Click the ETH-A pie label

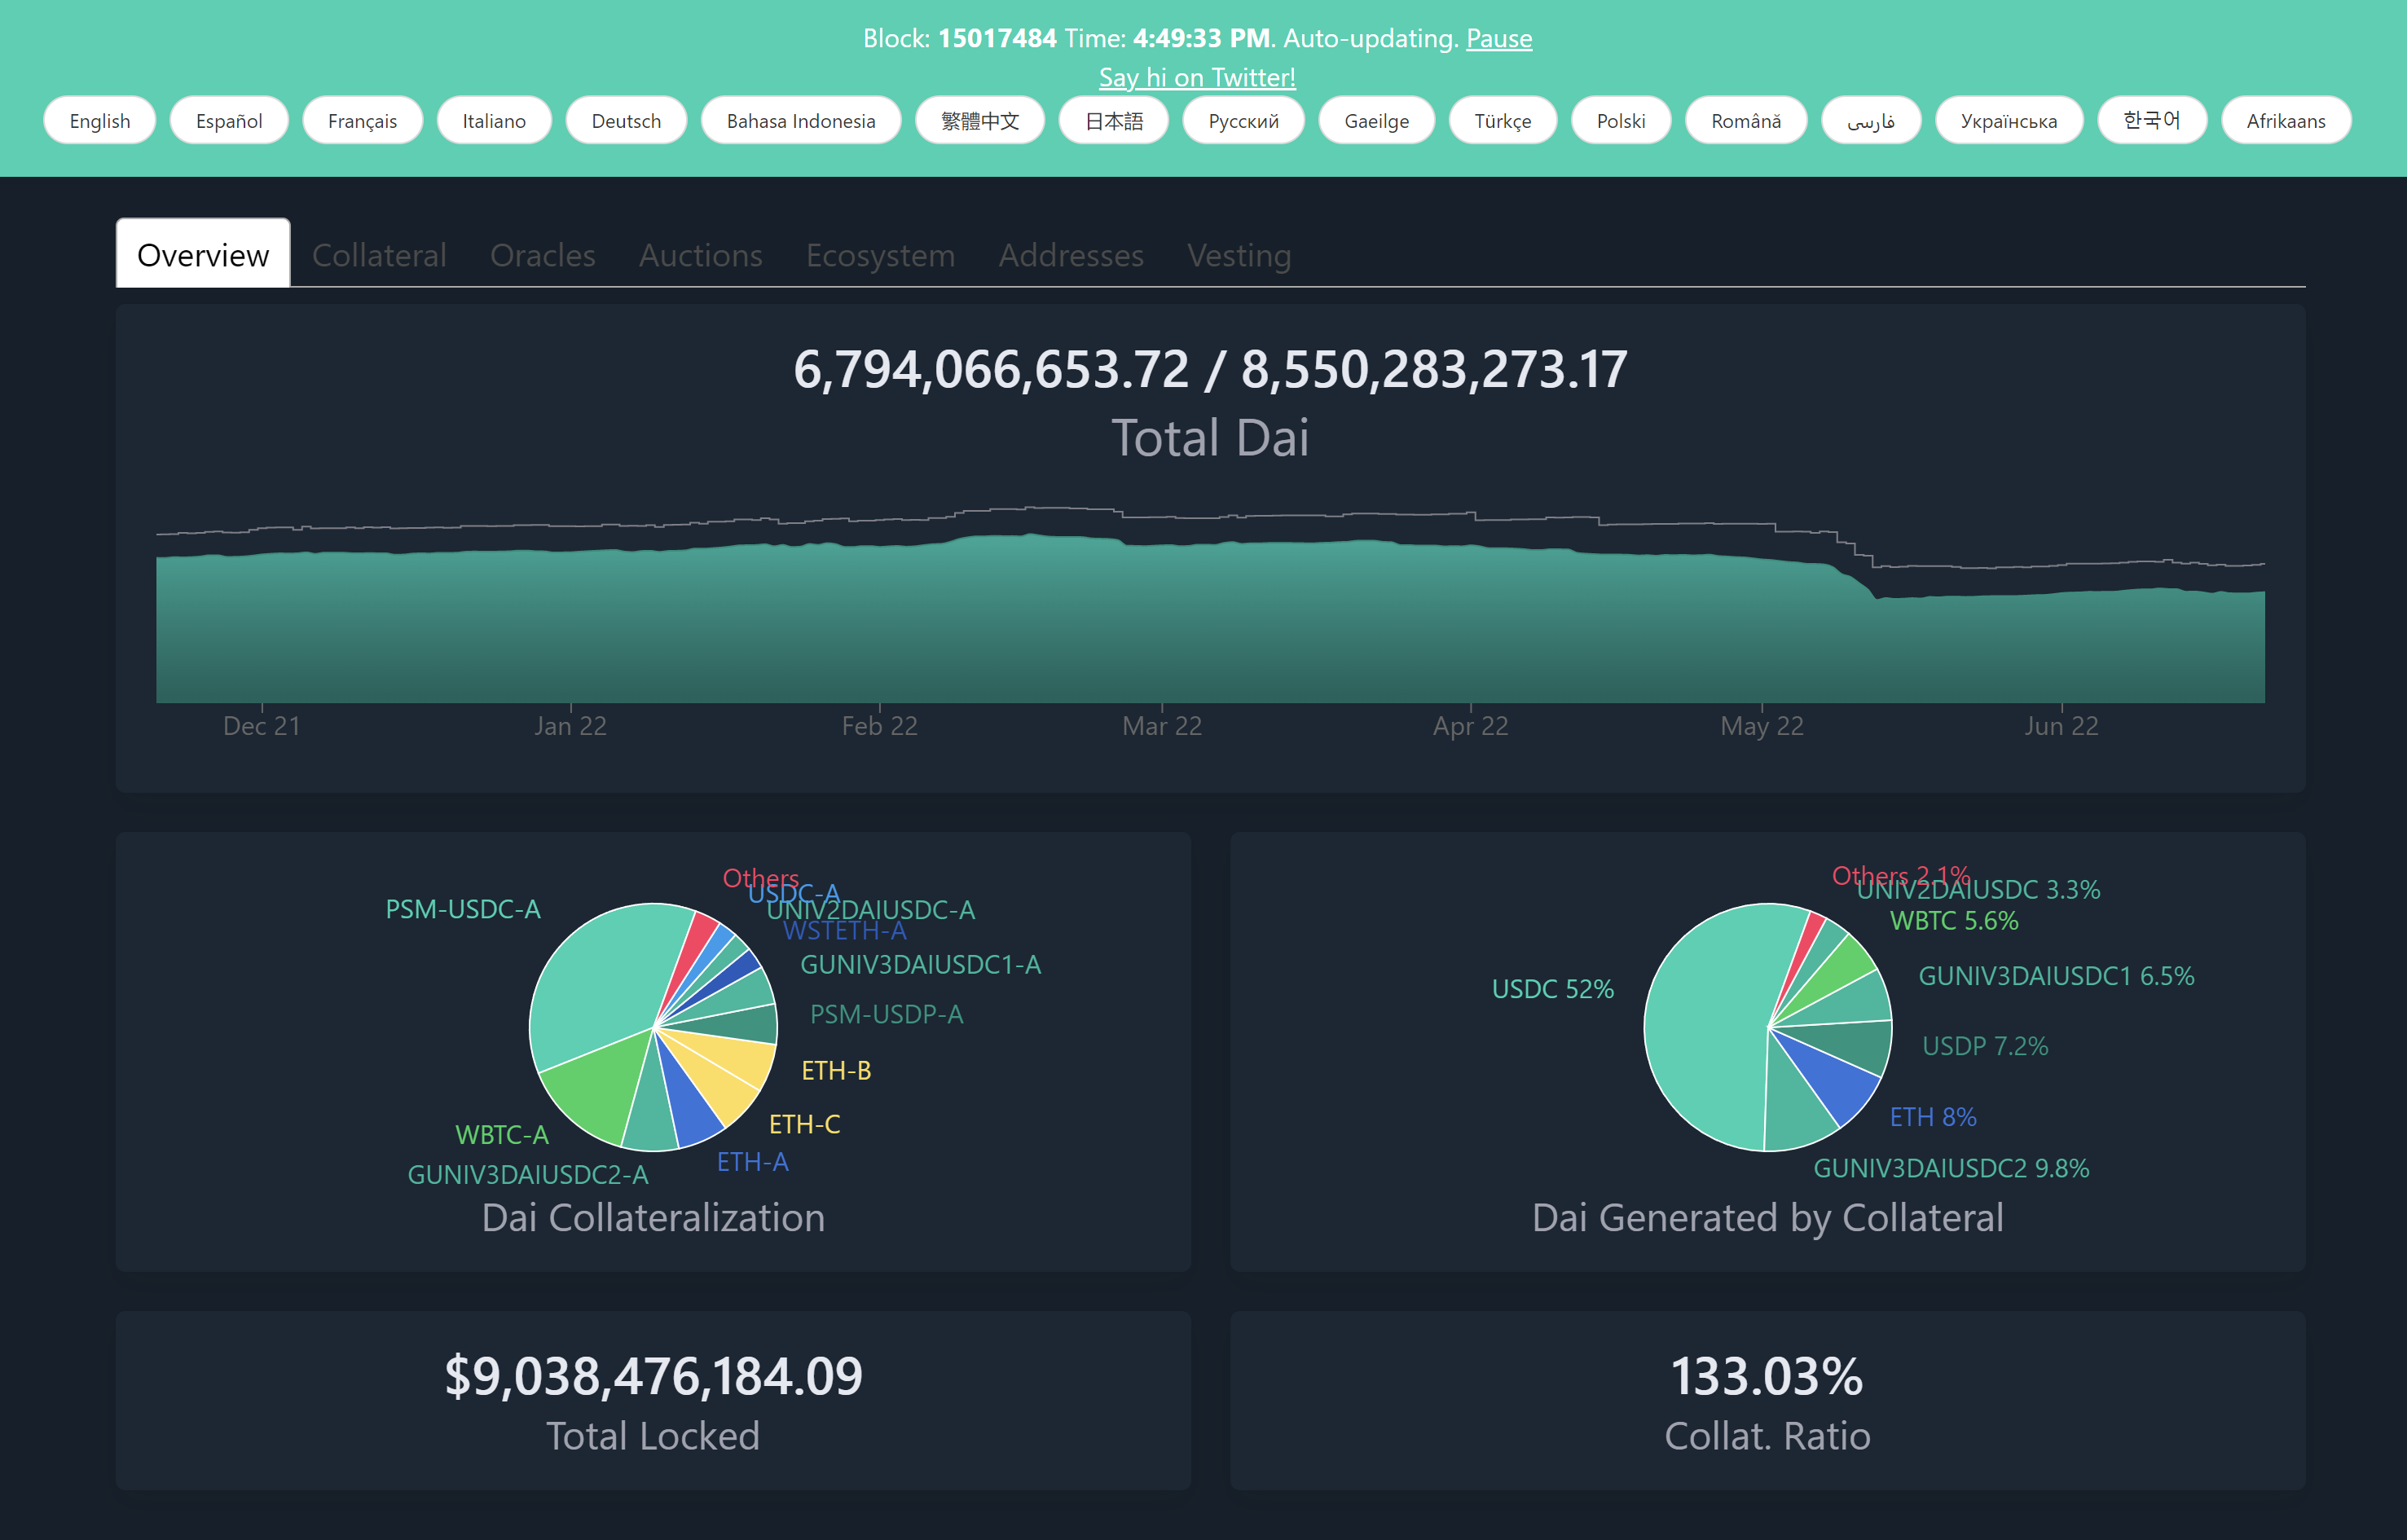tap(753, 1162)
